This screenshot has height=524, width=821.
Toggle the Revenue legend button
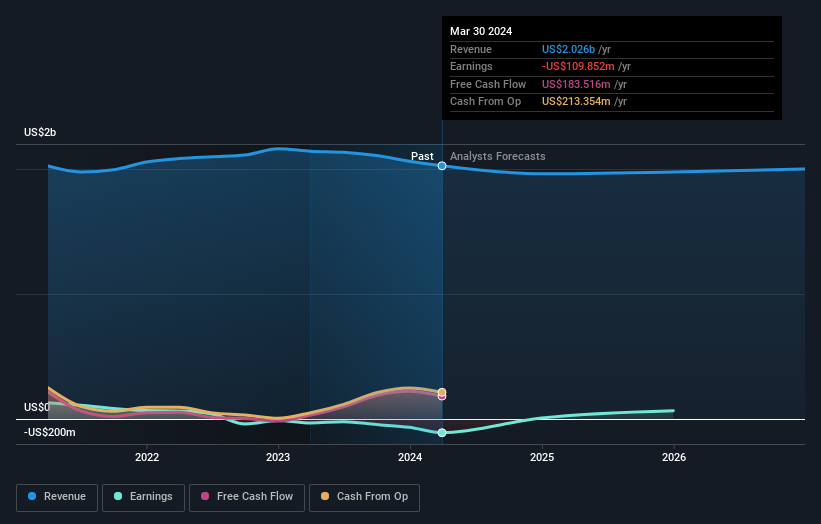pyautogui.click(x=57, y=497)
